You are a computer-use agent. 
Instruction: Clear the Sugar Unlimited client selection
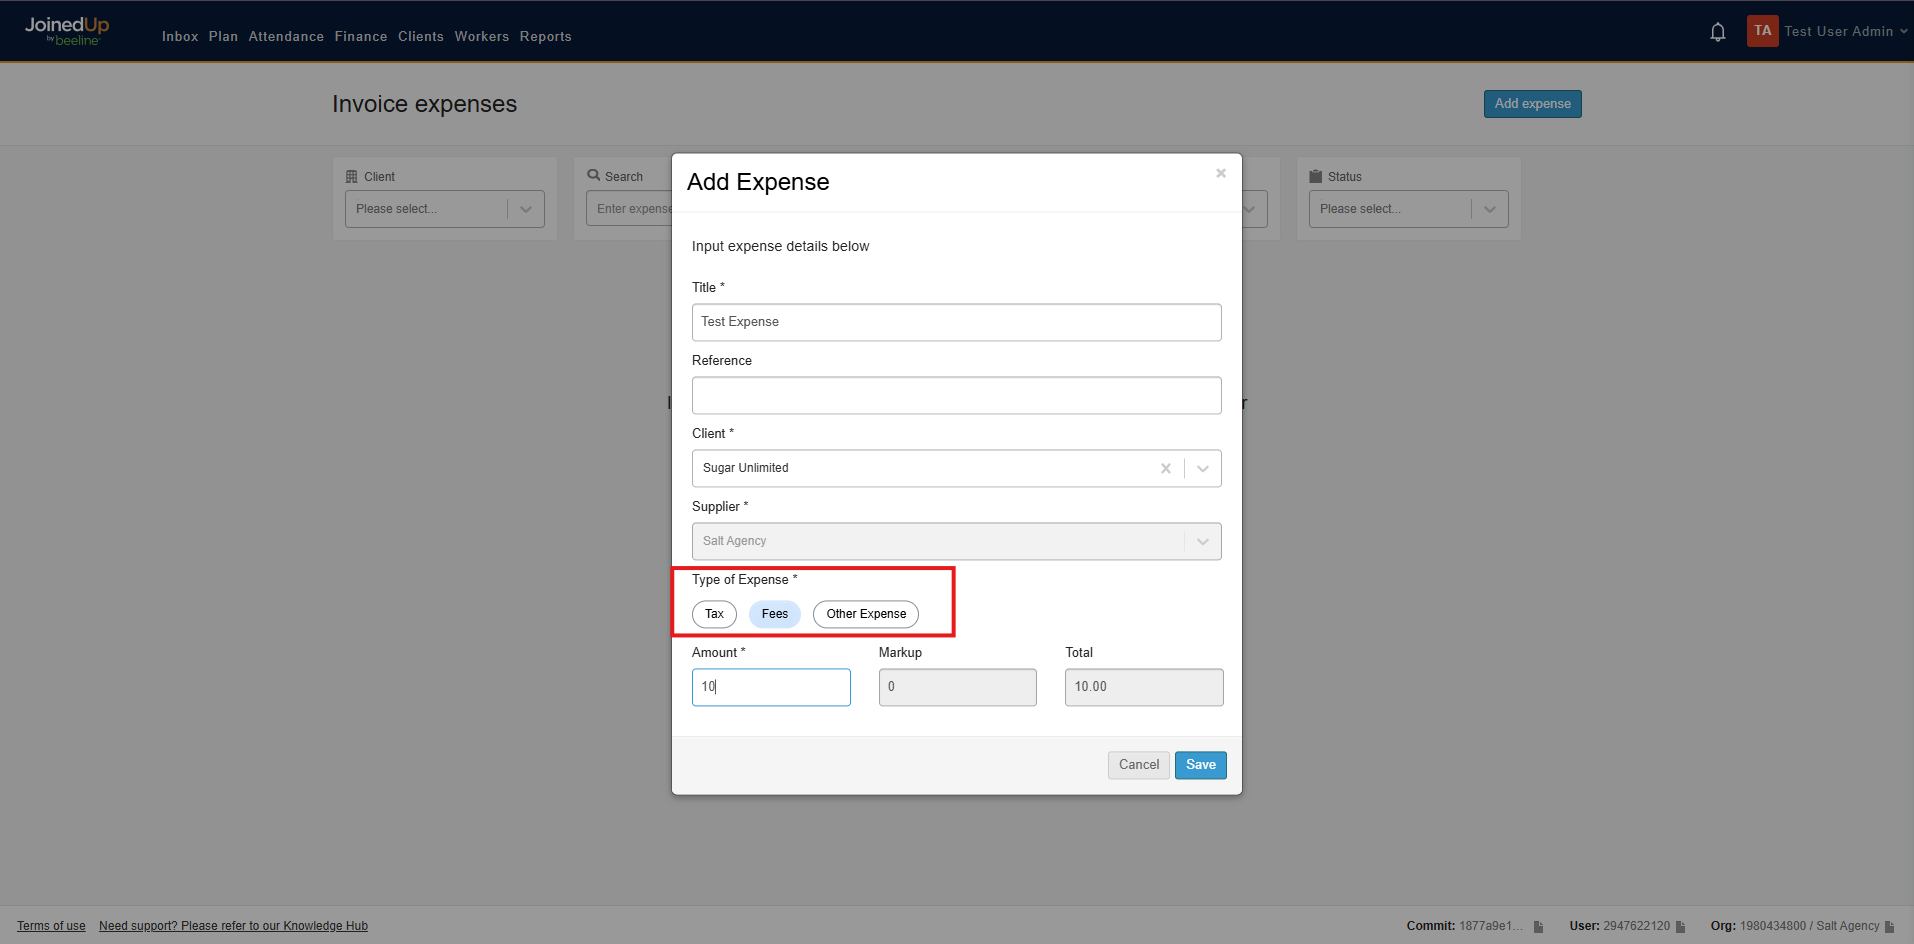[x=1166, y=468]
